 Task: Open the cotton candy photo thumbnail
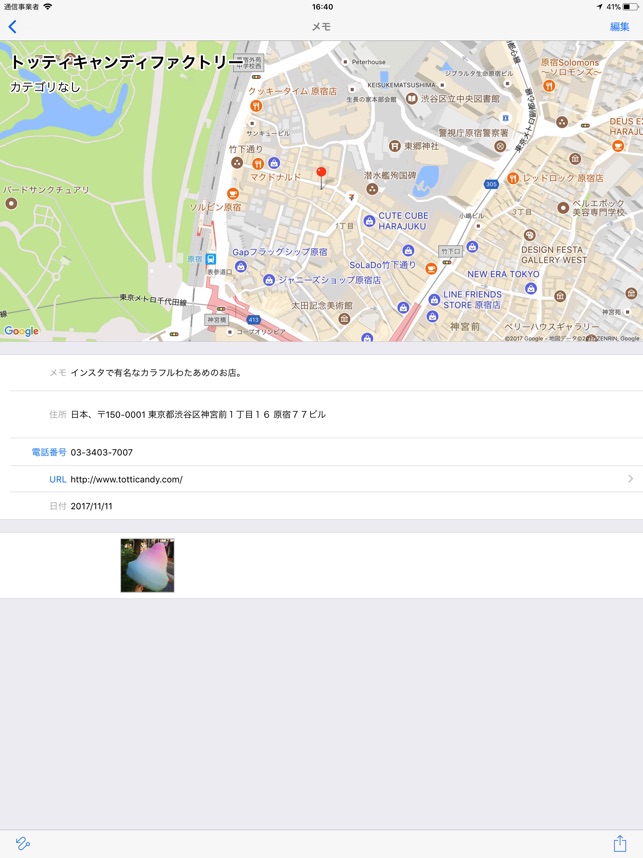(x=147, y=565)
